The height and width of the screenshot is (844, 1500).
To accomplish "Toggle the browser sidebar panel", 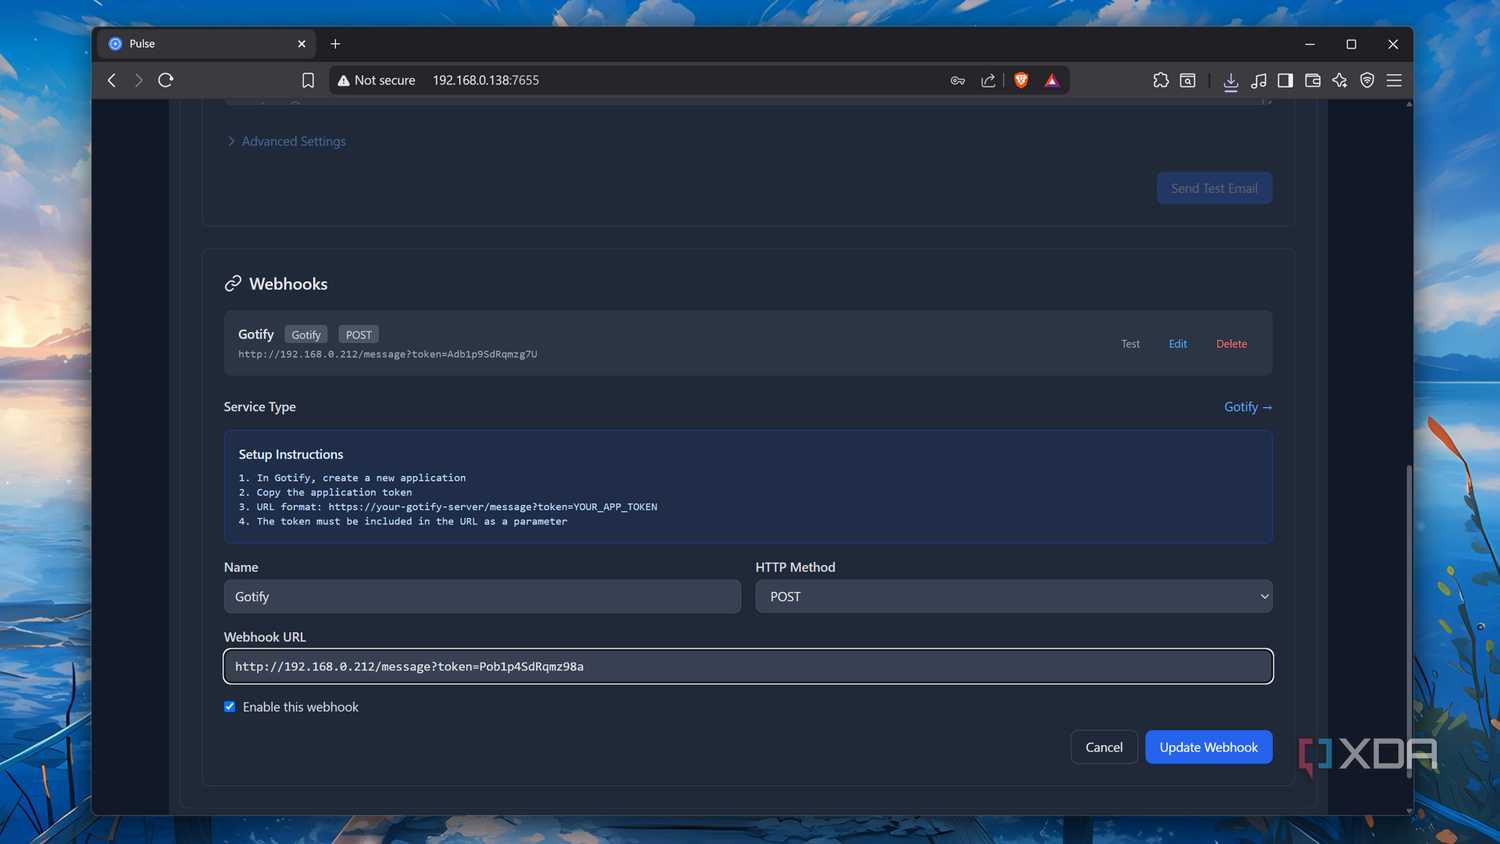I will (x=1285, y=80).
